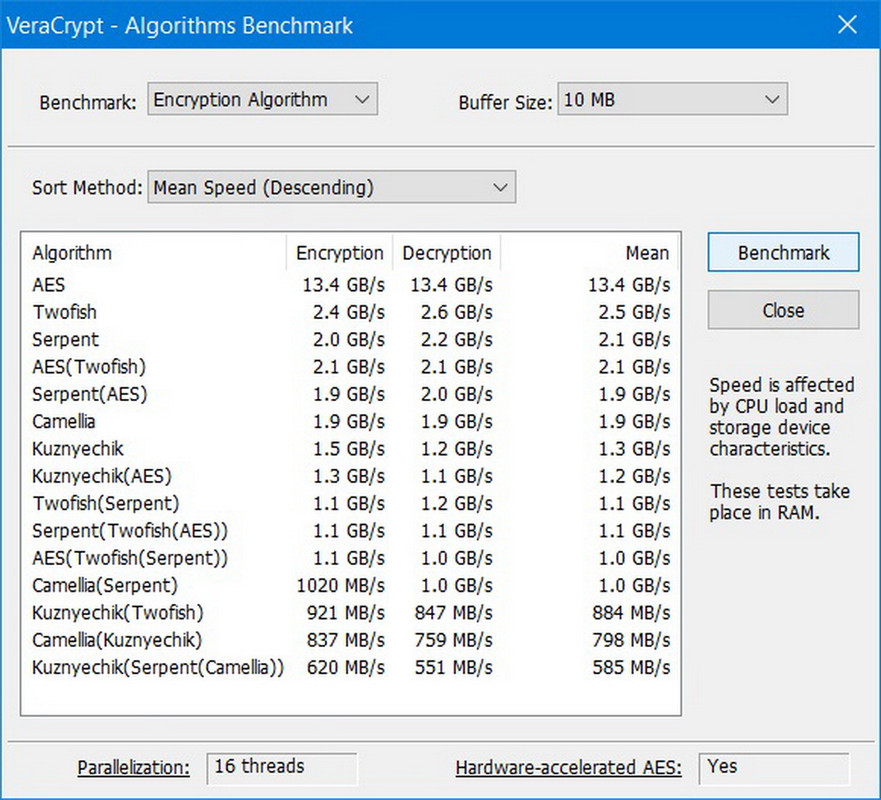Select the Camellia algorithm row
The width and height of the screenshot is (881, 800).
click(x=351, y=421)
